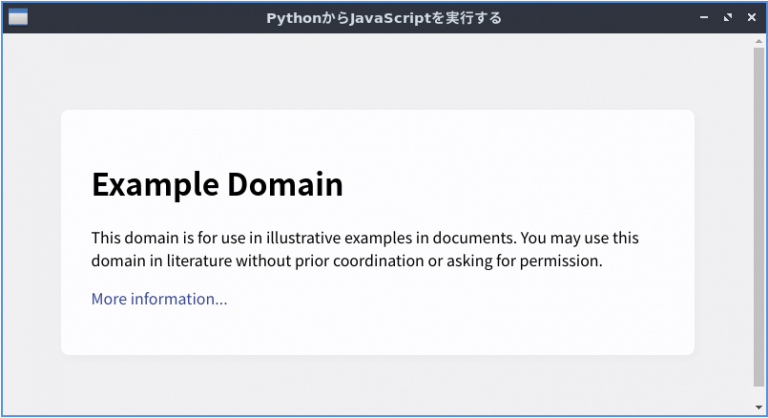This screenshot has width=768, height=418.
Task: Click the word "documents" in the paragraph
Action: tap(473, 238)
